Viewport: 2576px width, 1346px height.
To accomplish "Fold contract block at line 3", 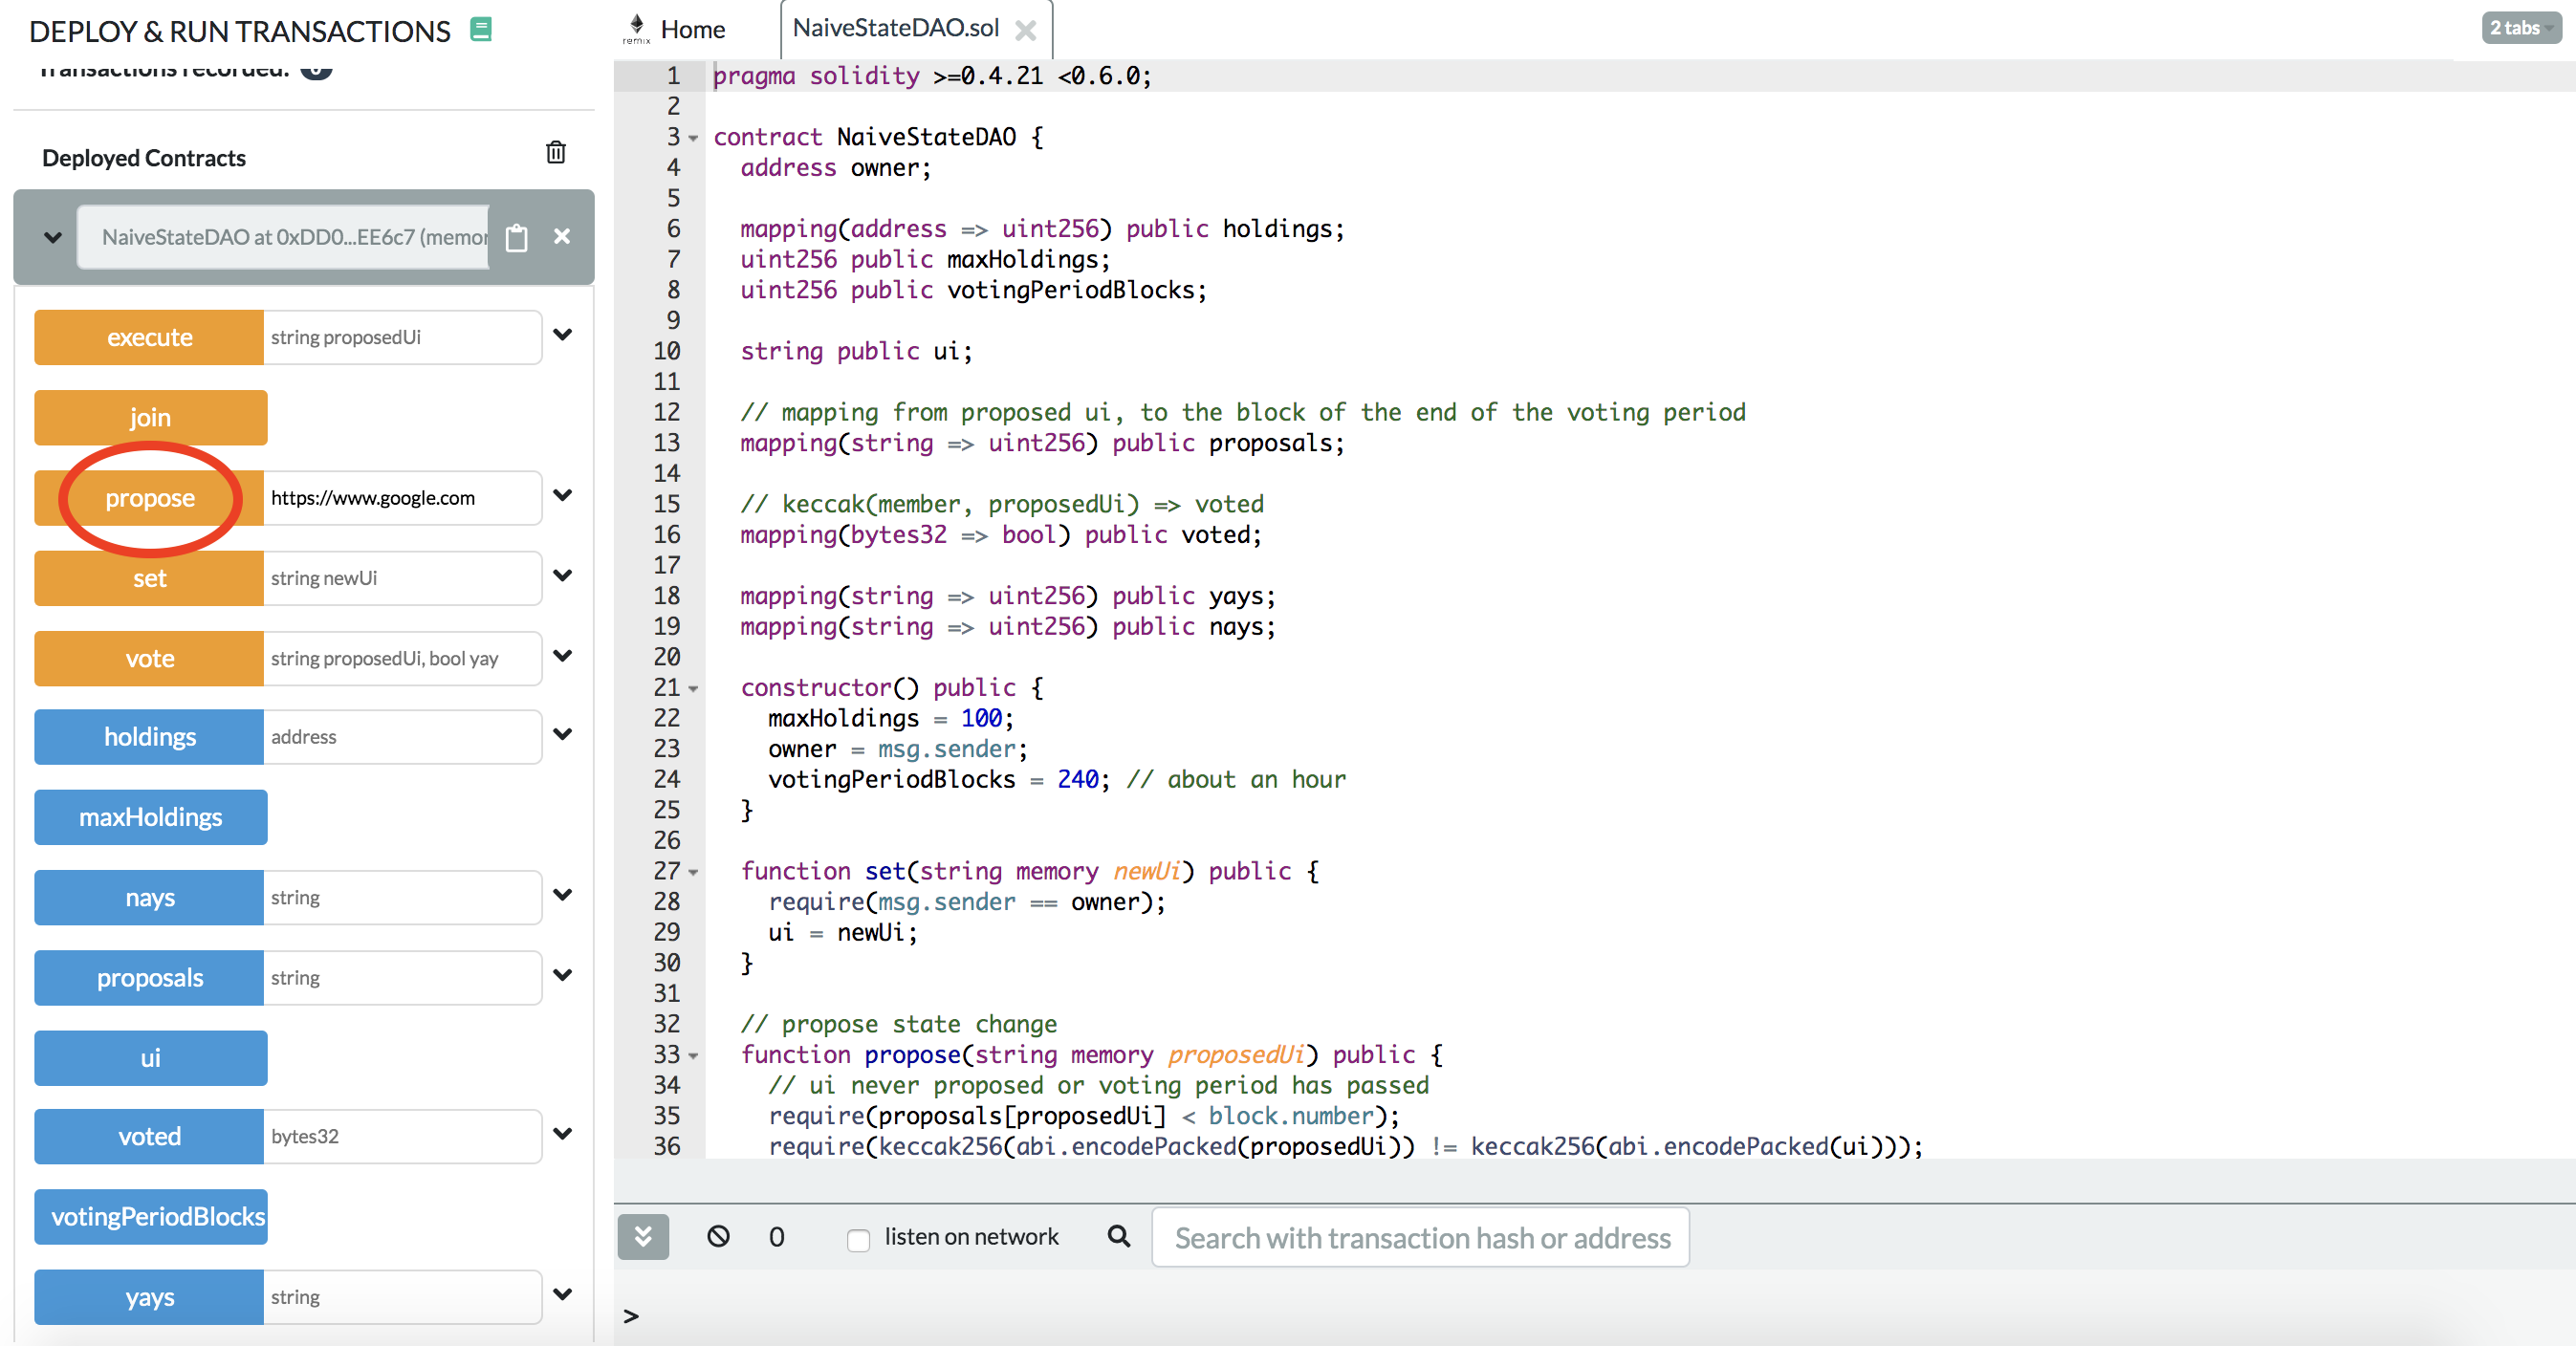I will tap(693, 138).
